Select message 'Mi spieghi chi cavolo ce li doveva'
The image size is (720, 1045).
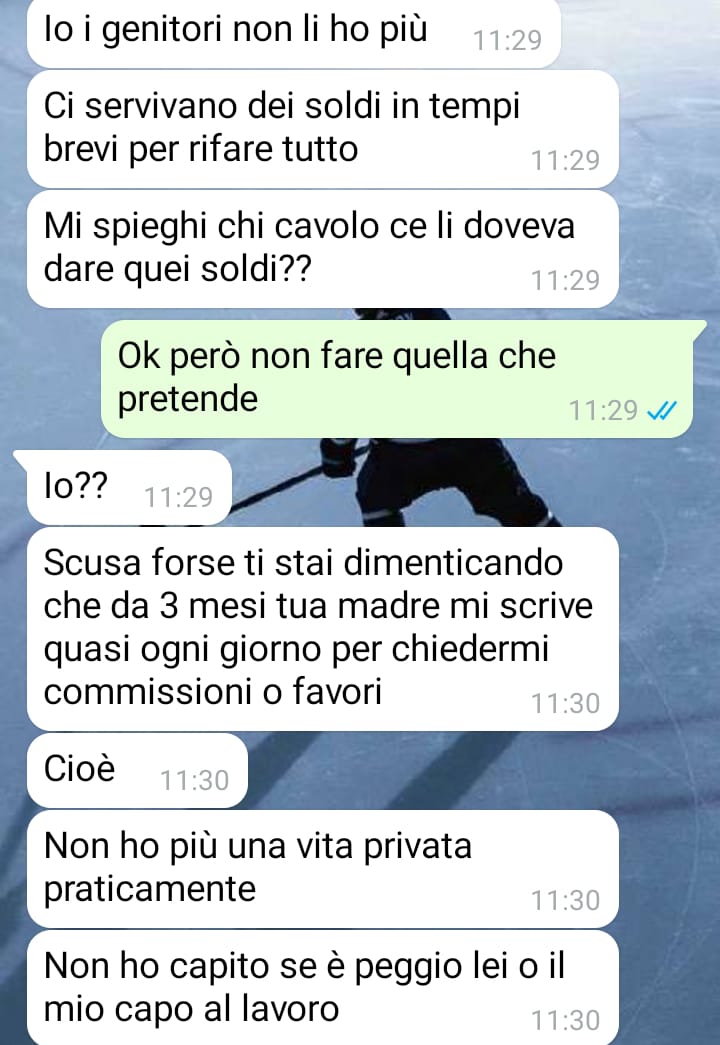click(323, 249)
